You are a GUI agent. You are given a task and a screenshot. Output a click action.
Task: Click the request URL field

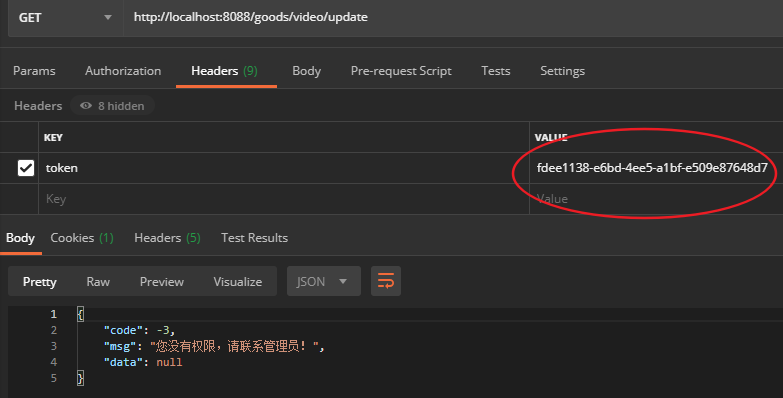[453, 18]
